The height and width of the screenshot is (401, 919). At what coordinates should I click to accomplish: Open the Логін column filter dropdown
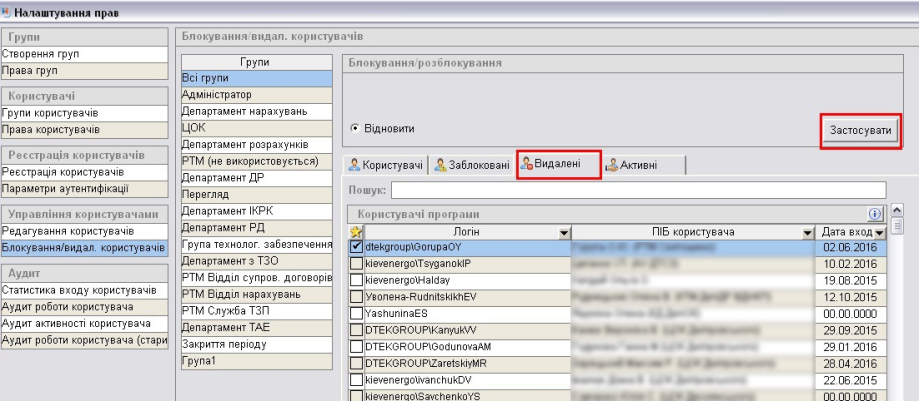563,233
